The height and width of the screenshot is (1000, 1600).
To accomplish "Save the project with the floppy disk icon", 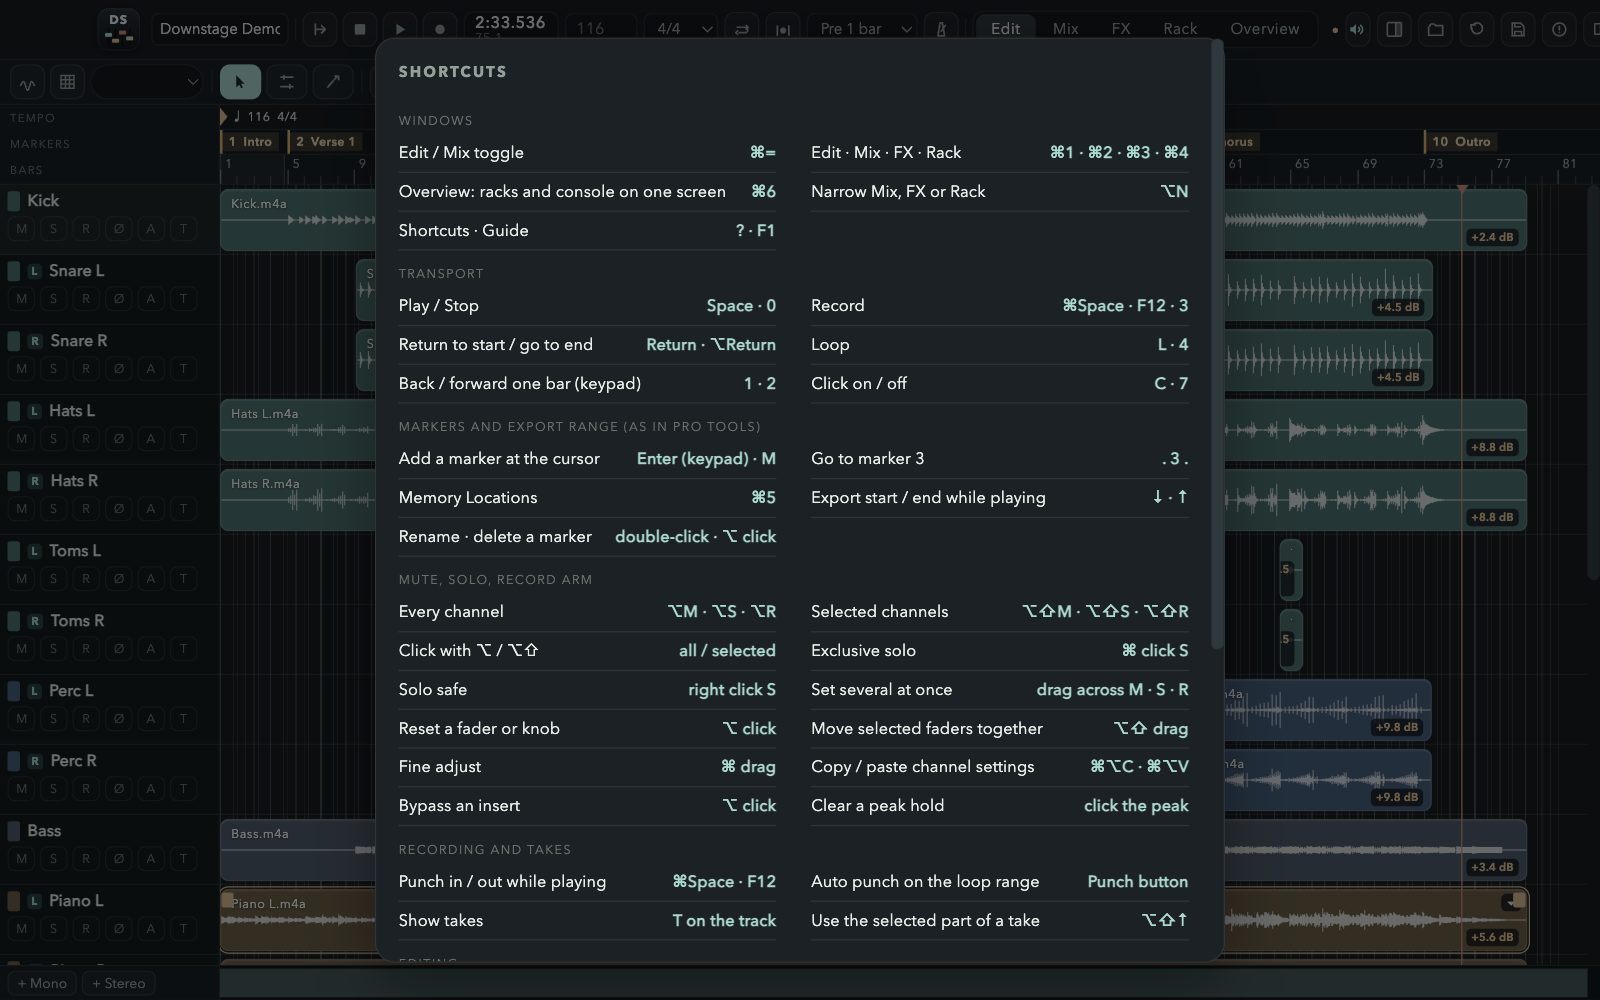I will pos(1517,29).
